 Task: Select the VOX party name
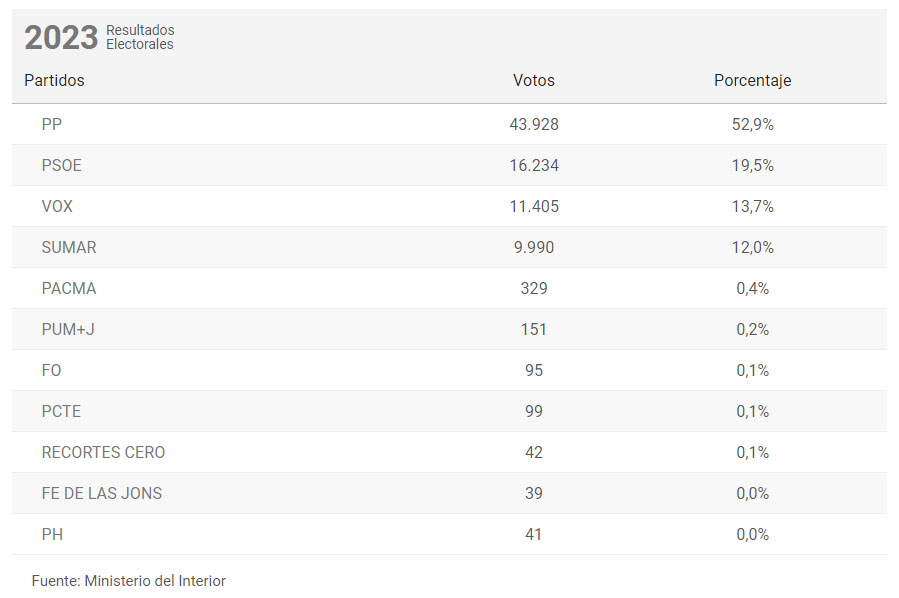tap(57, 206)
